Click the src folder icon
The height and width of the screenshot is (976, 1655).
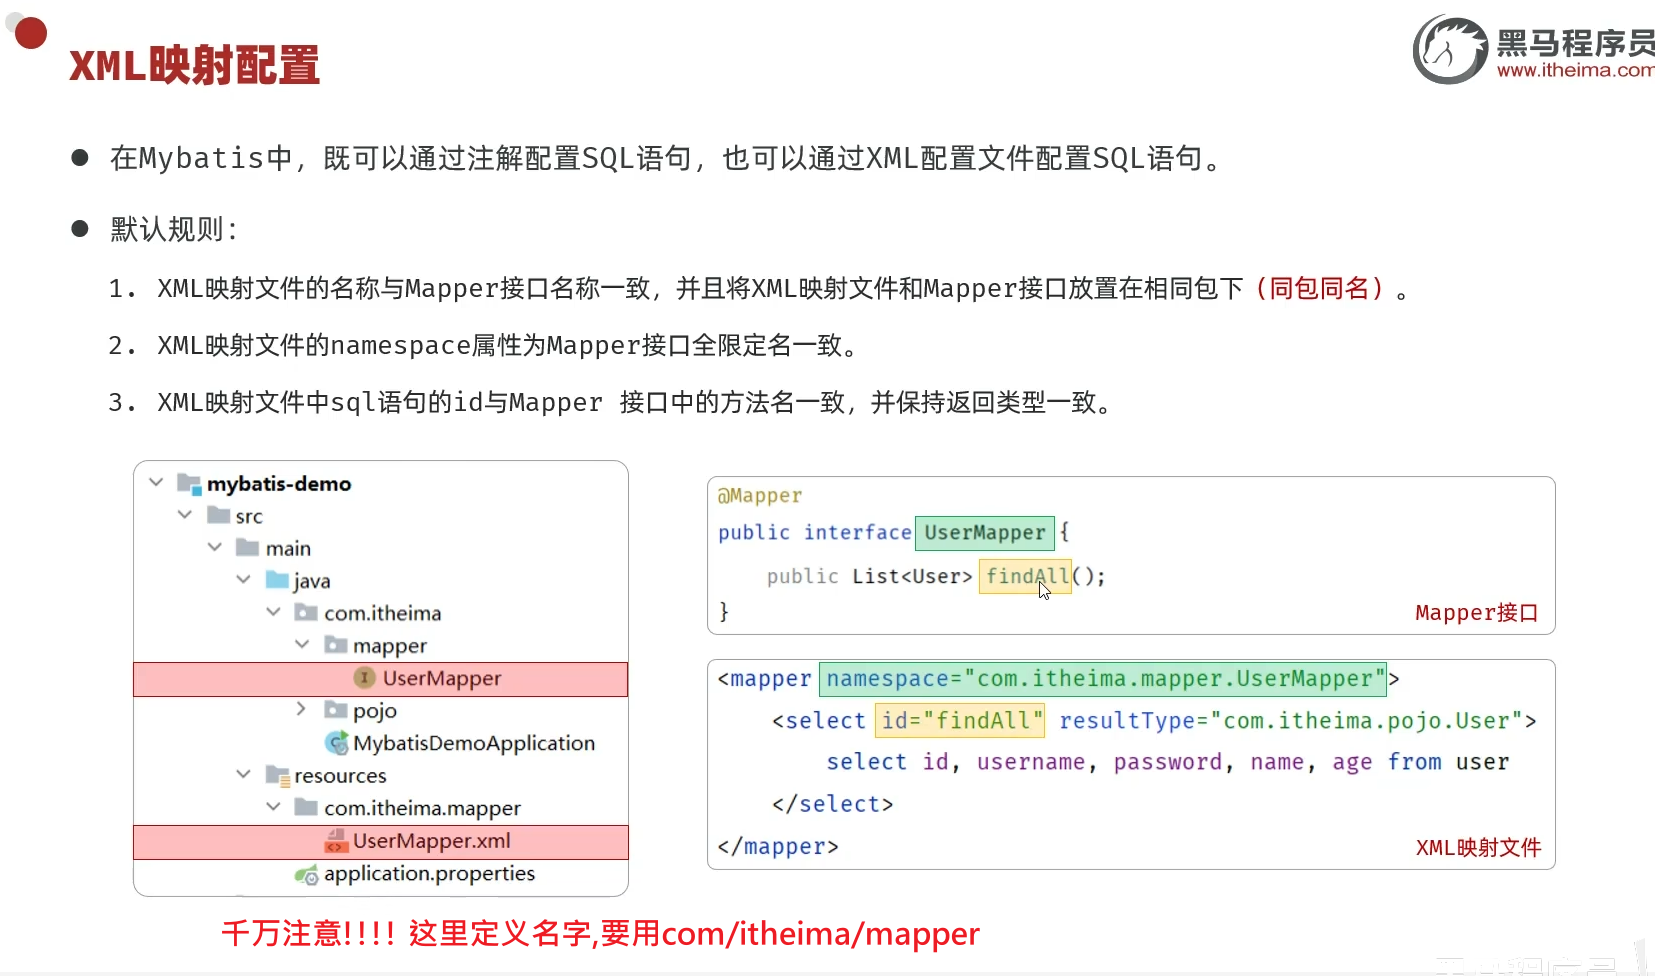pyautogui.click(x=219, y=515)
